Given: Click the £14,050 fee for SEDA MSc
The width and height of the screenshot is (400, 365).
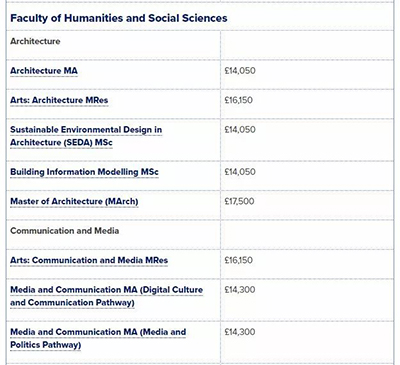Looking at the screenshot, I should coord(240,129).
